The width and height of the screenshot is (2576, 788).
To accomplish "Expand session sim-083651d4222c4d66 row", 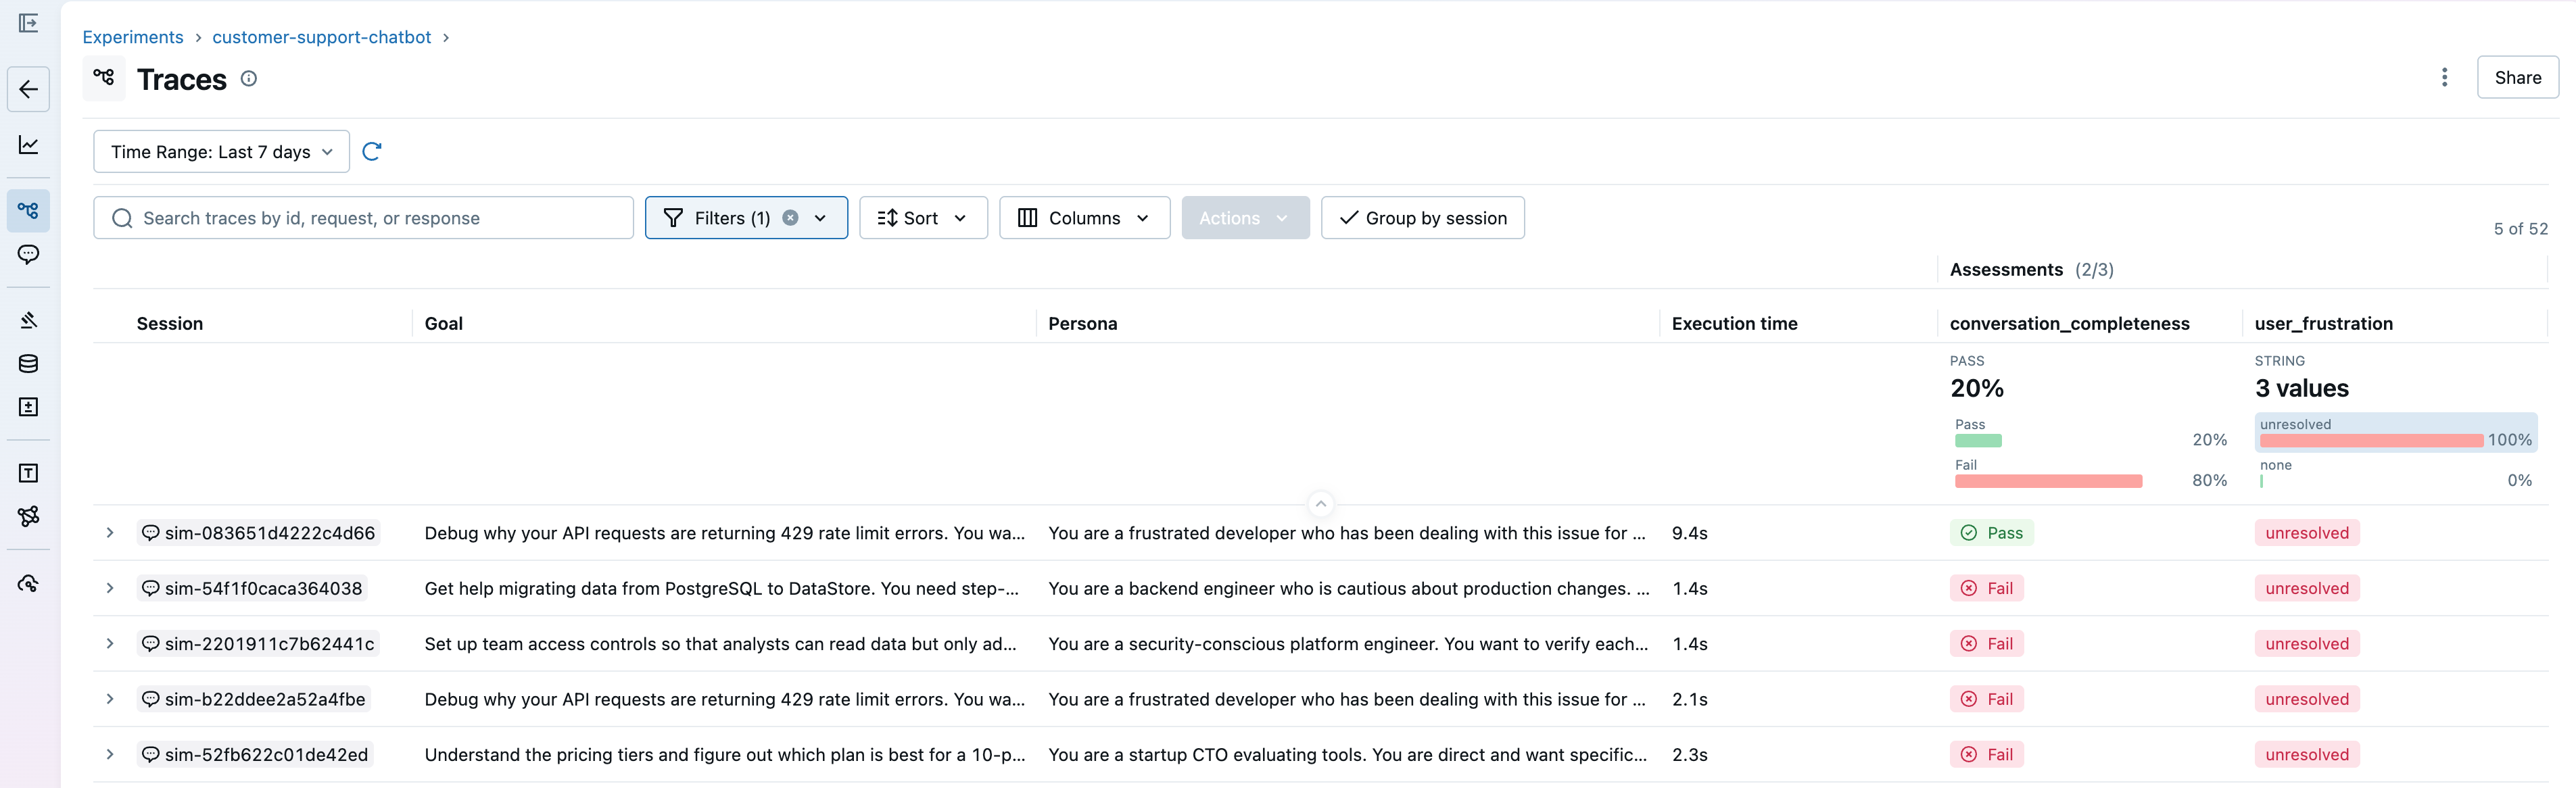I will pyautogui.click(x=110, y=533).
